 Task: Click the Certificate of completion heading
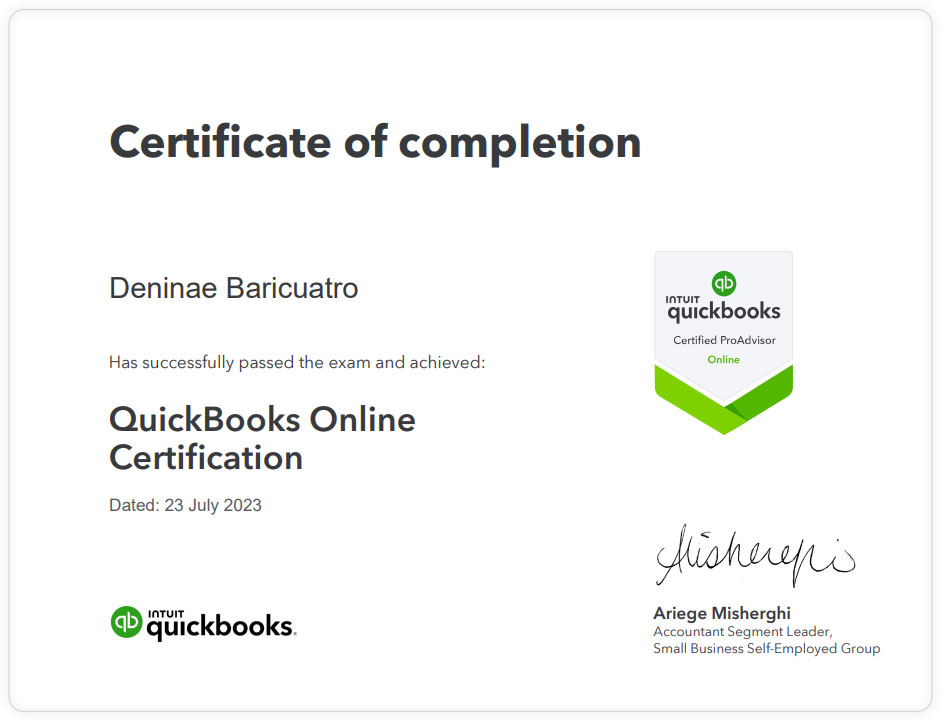[x=375, y=142]
